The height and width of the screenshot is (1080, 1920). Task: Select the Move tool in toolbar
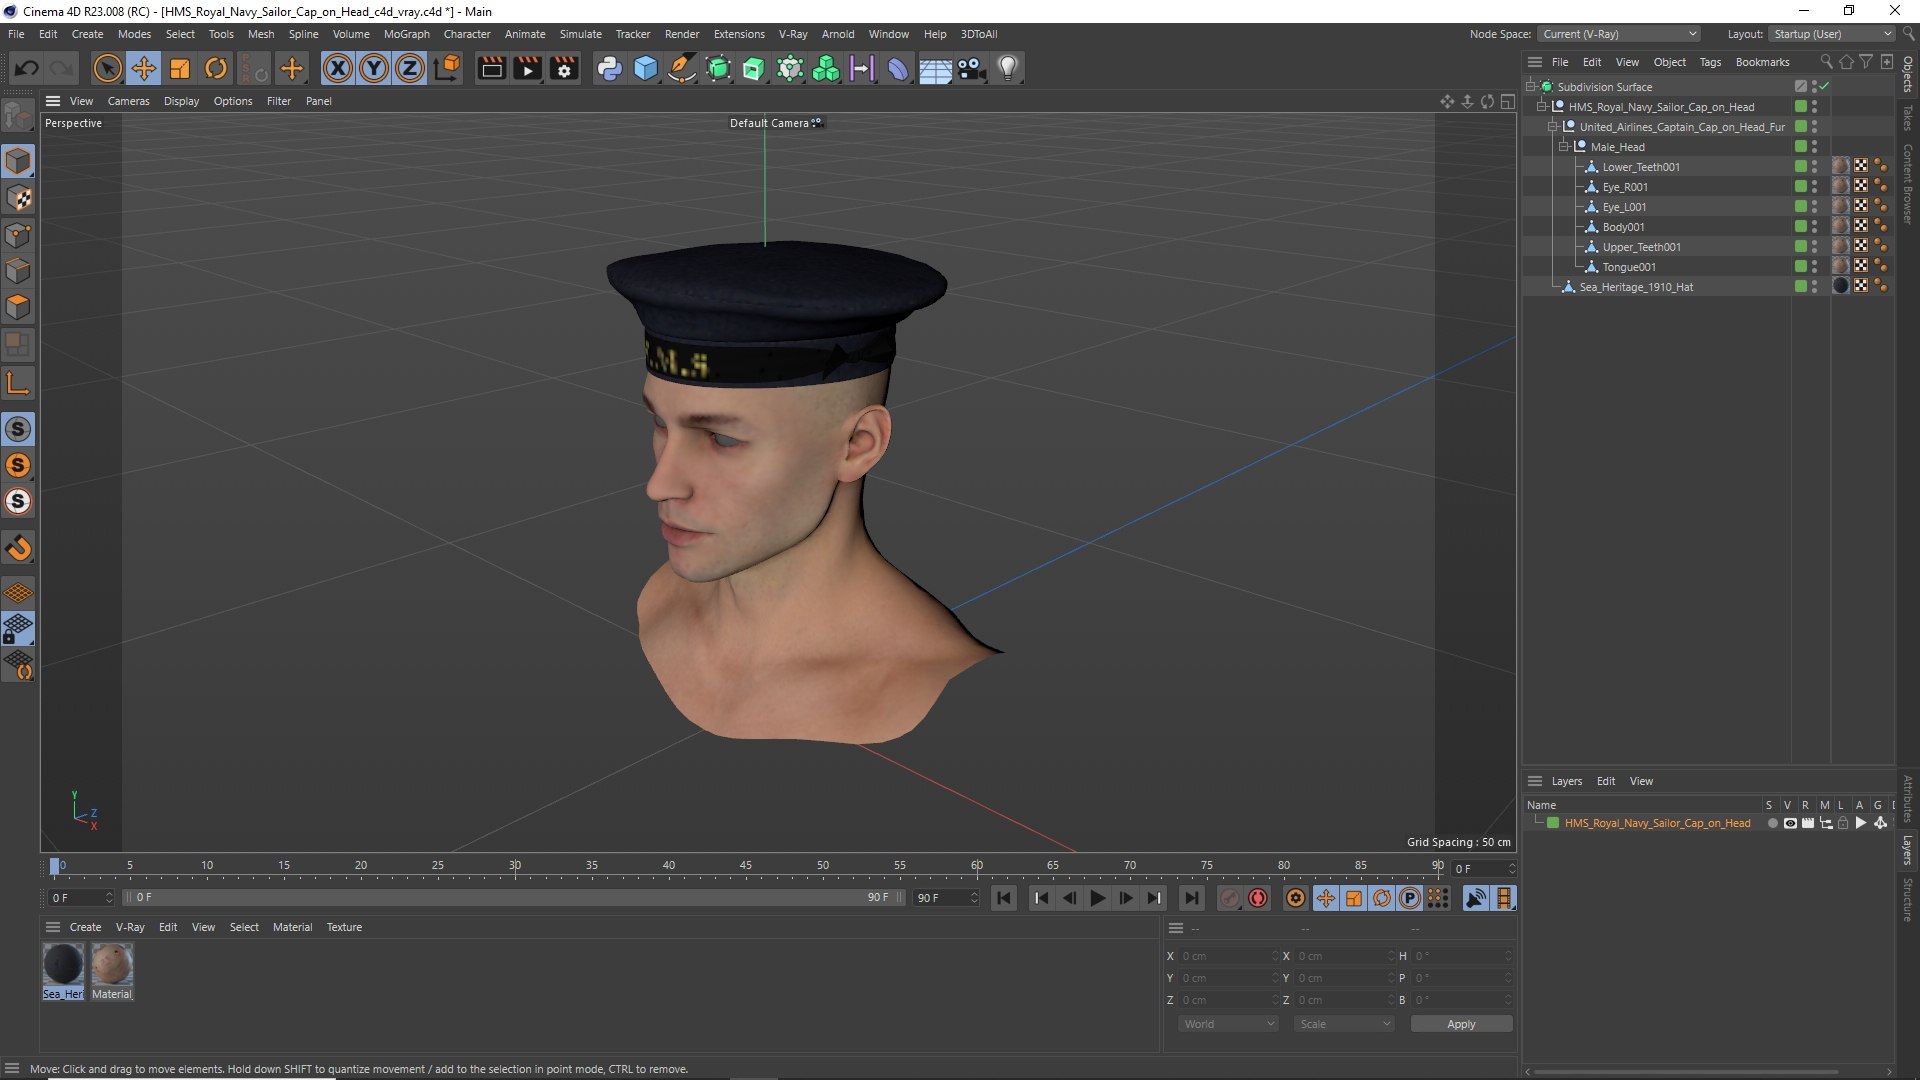coord(144,68)
